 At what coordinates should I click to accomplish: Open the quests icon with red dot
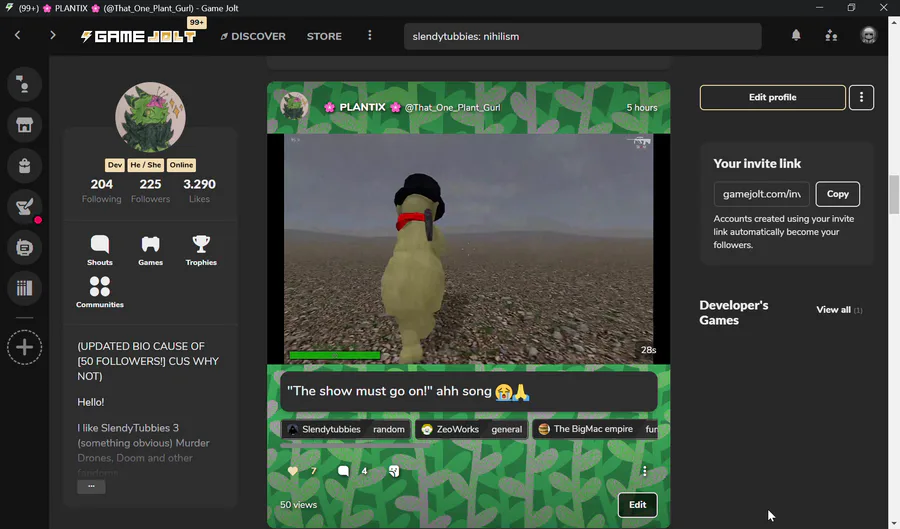(24, 207)
